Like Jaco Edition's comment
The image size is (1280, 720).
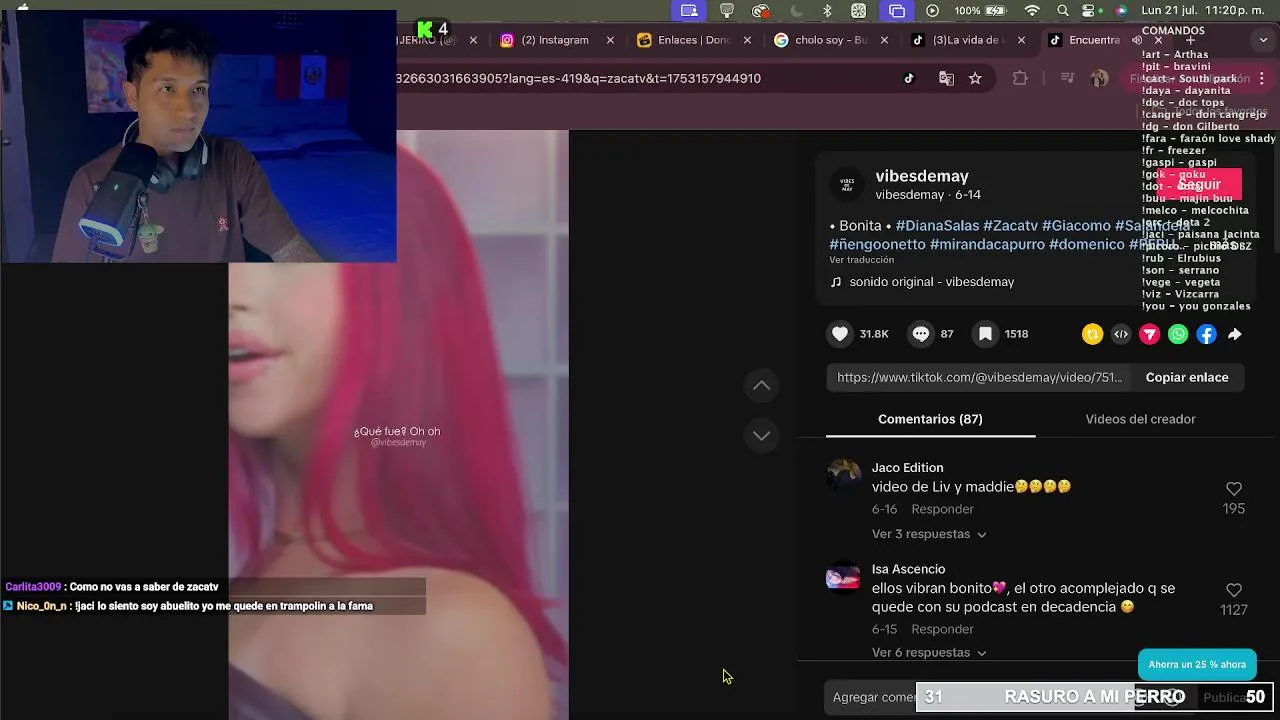pyautogui.click(x=1234, y=489)
